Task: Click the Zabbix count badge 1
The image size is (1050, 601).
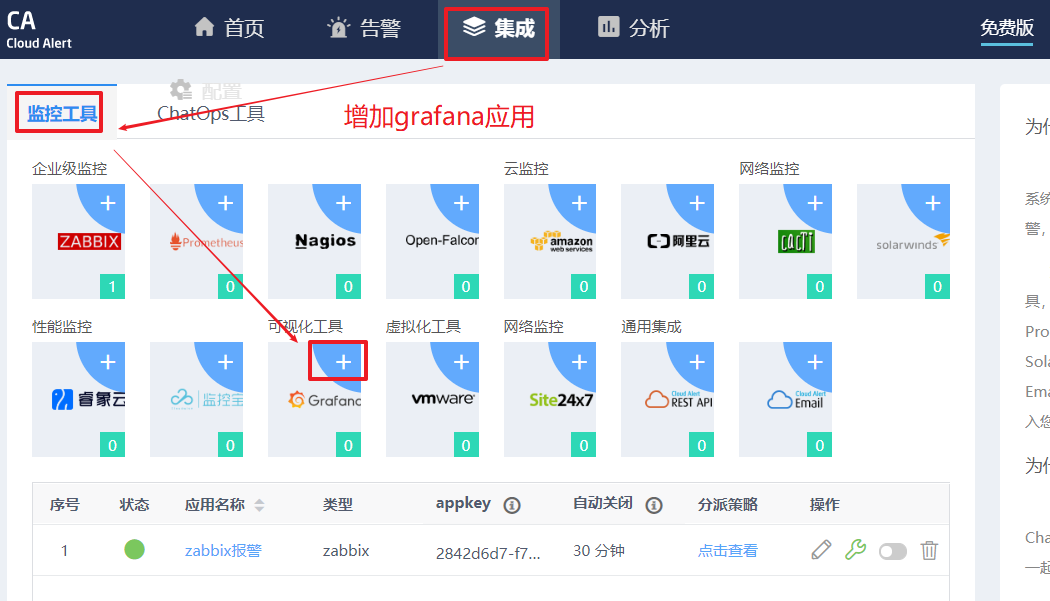Action: coord(112,287)
